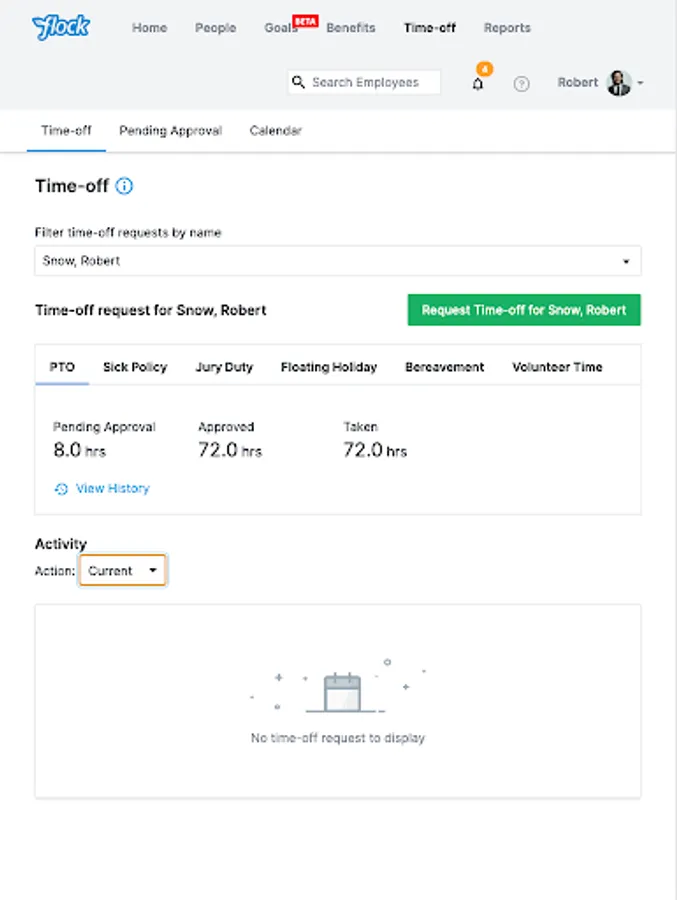Open the Calendar tab
This screenshot has height=900, width=677.
(275, 131)
